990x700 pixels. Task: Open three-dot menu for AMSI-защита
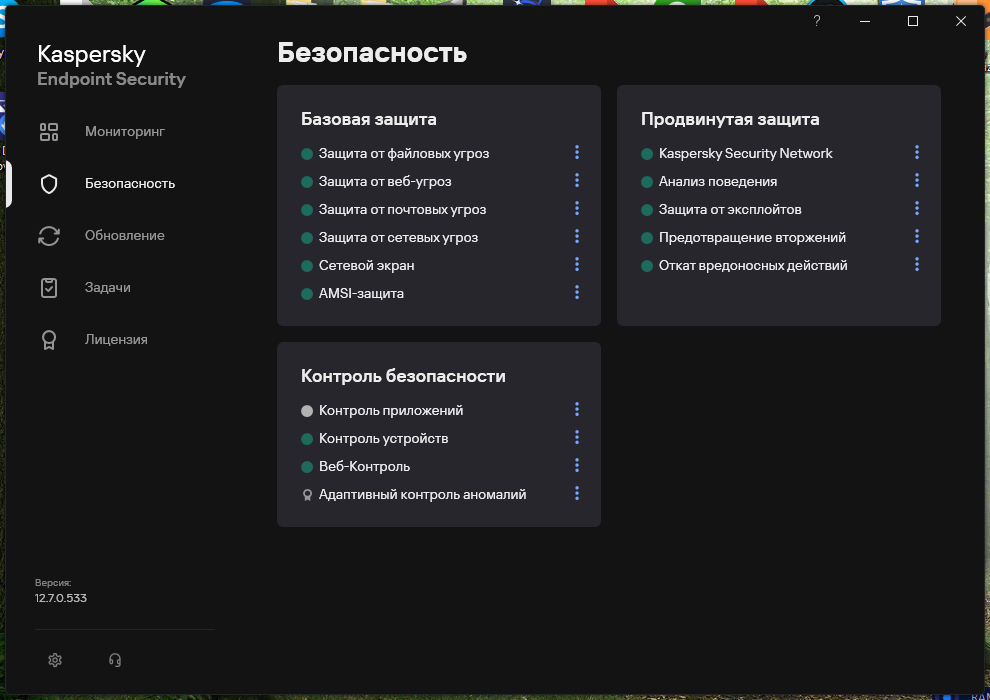click(576, 292)
